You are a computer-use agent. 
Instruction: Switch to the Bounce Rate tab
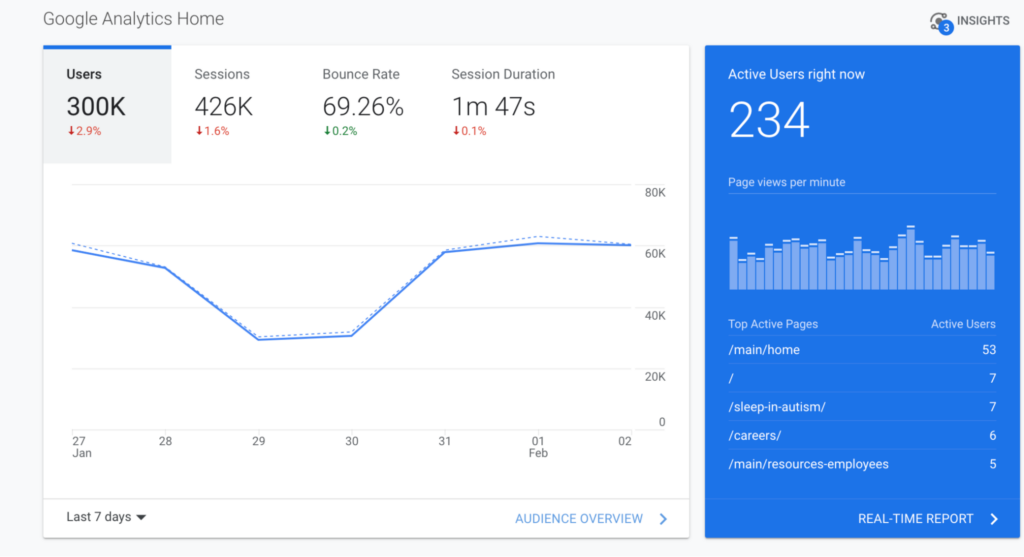click(362, 104)
